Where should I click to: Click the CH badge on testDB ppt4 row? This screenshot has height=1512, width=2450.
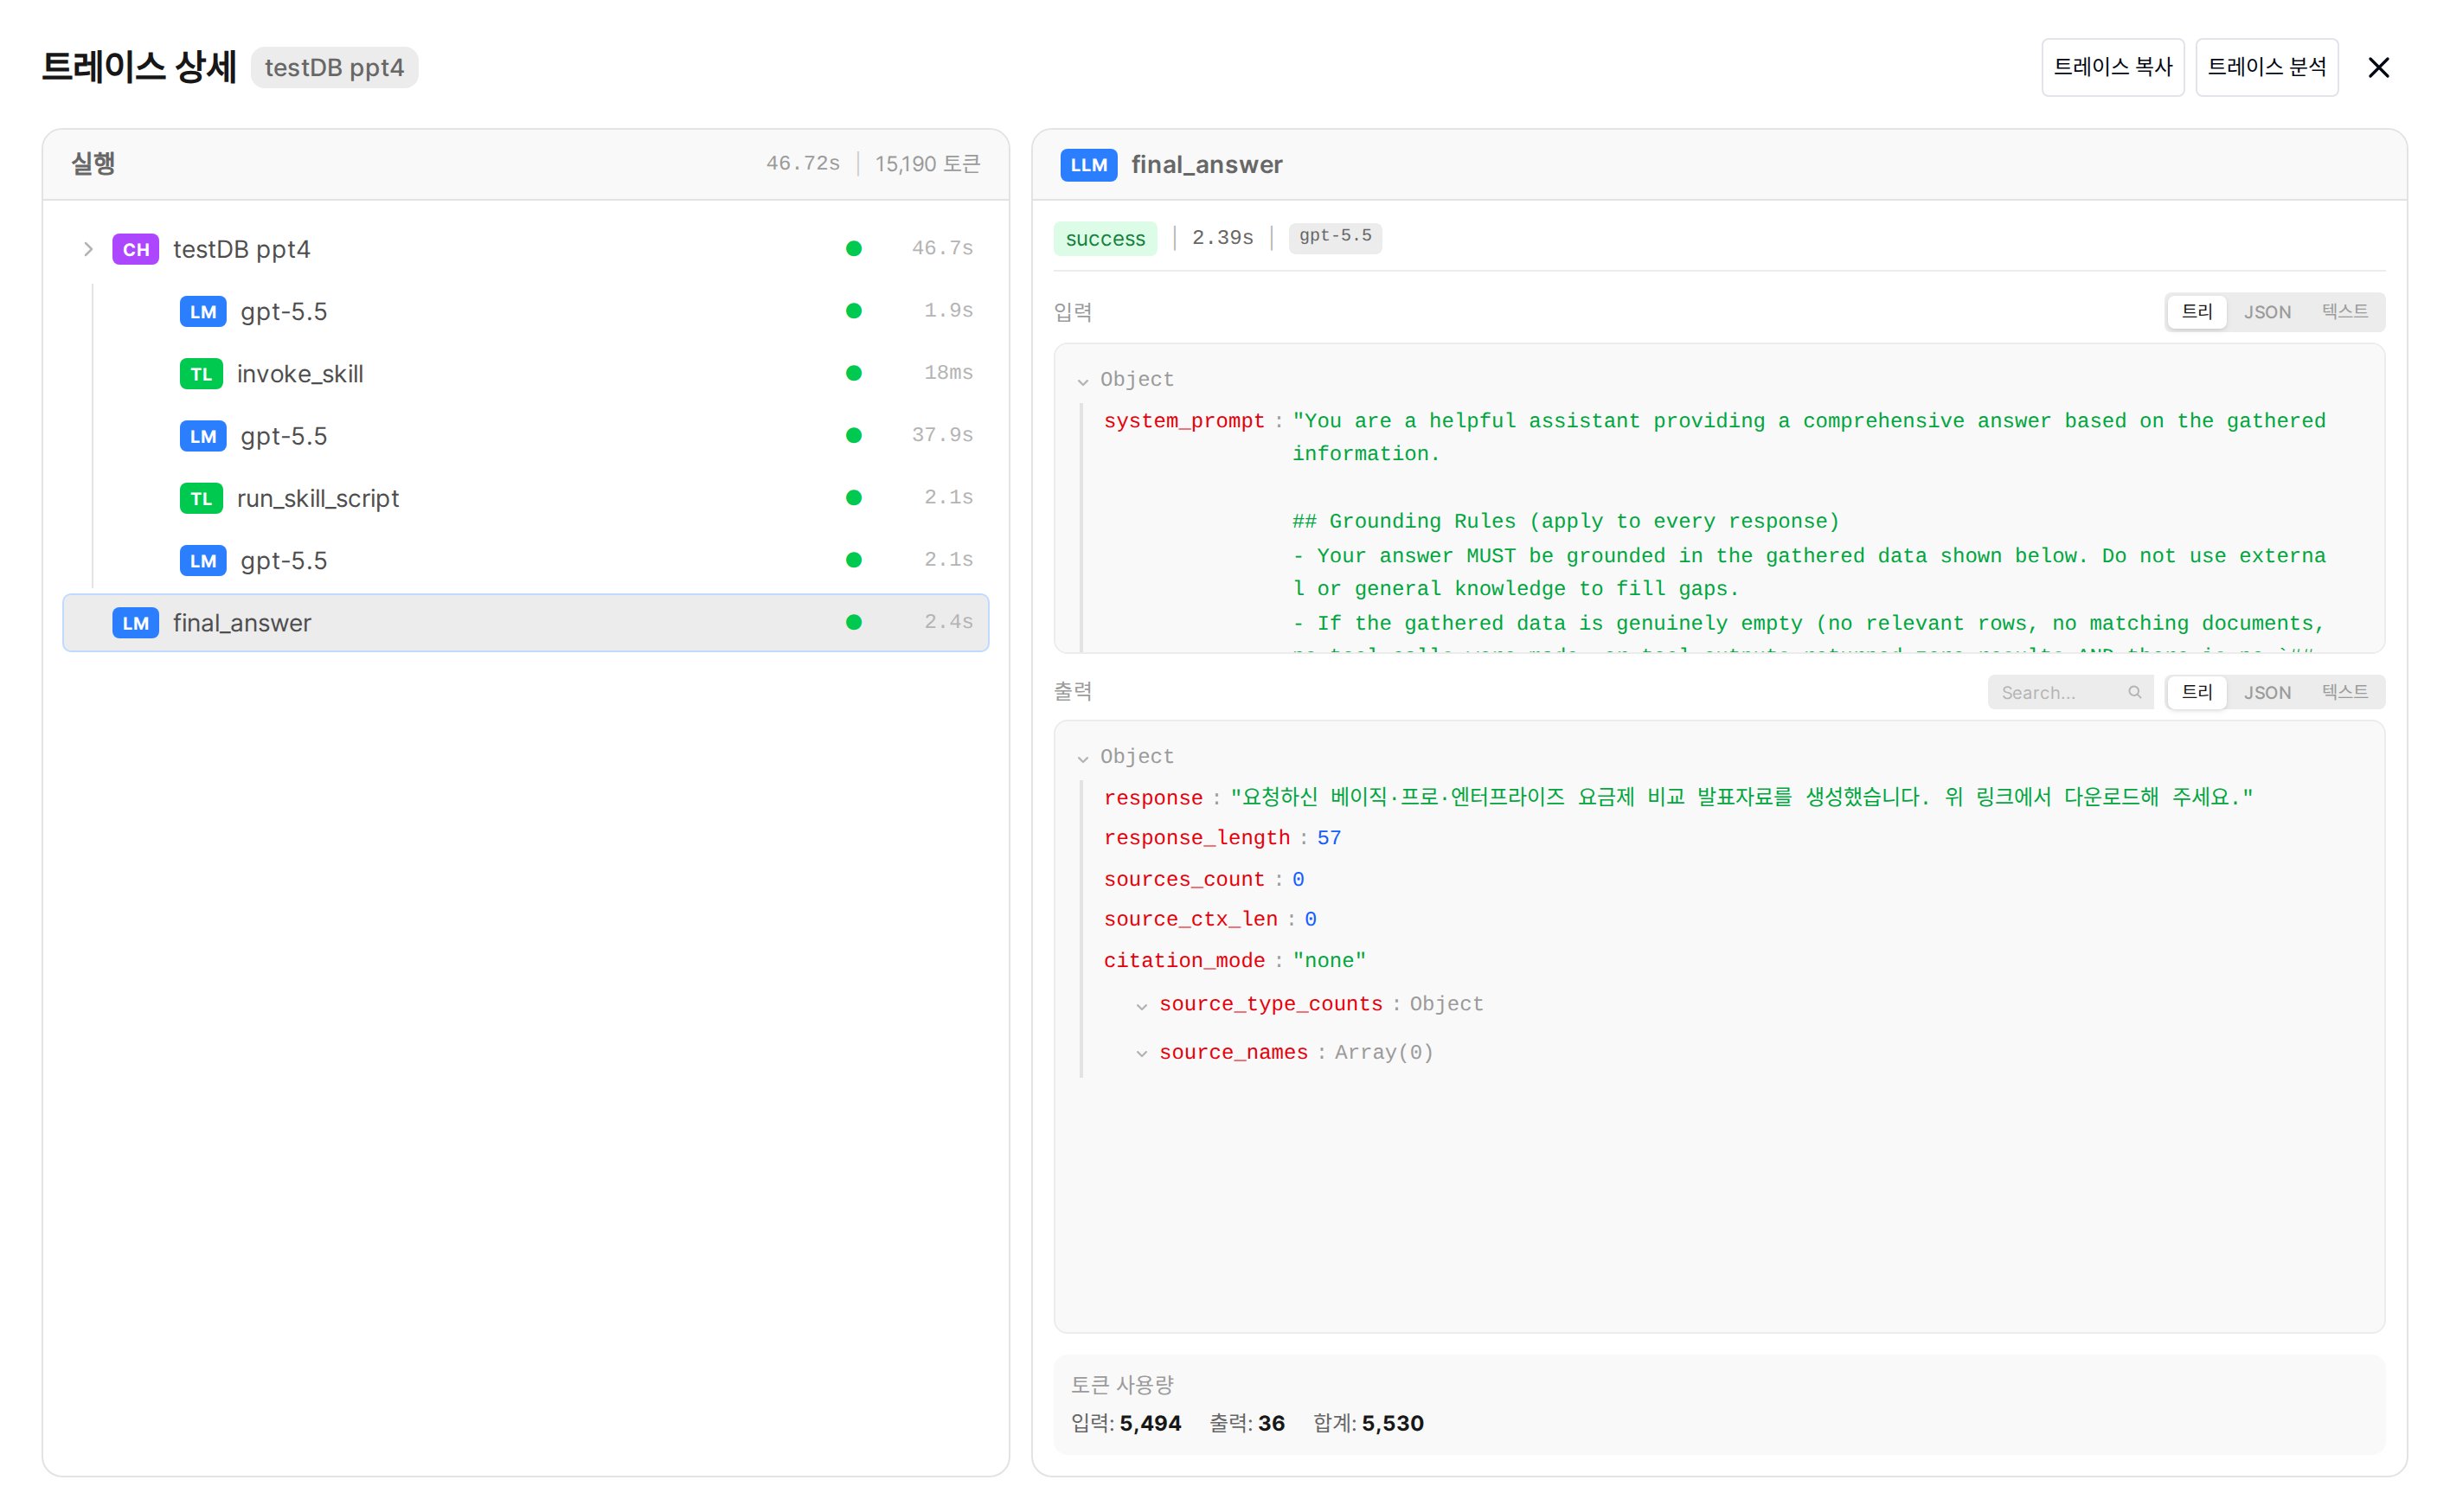[x=135, y=249]
